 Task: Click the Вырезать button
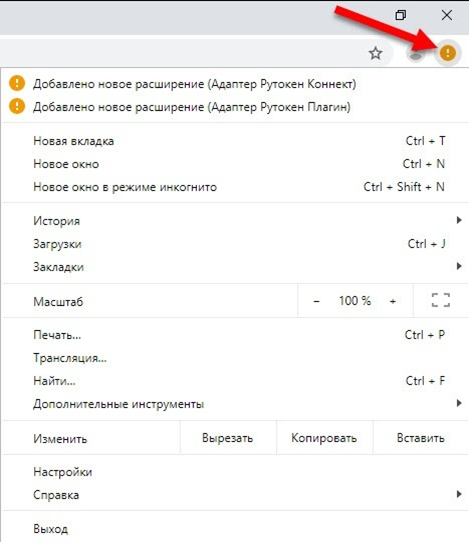pyautogui.click(x=228, y=438)
